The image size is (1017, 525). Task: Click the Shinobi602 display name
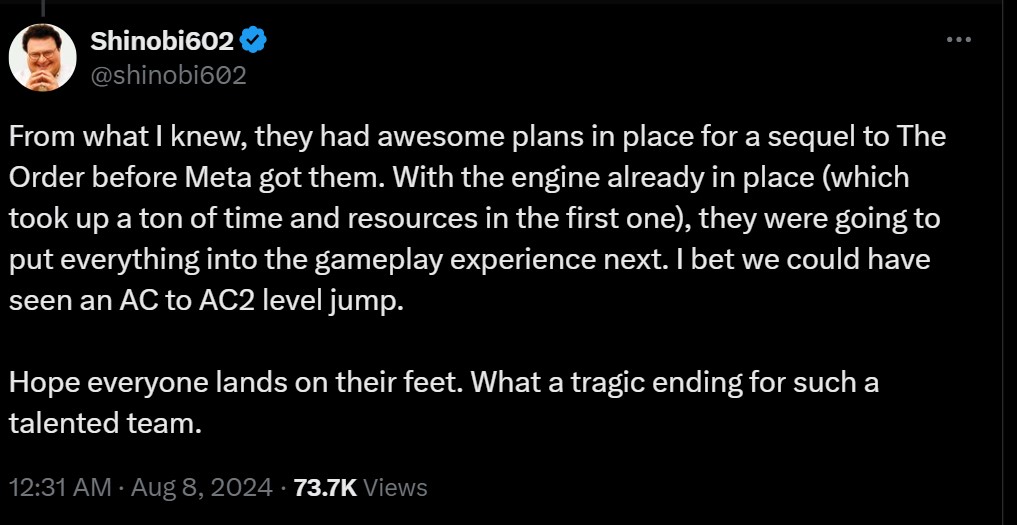(162, 41)
